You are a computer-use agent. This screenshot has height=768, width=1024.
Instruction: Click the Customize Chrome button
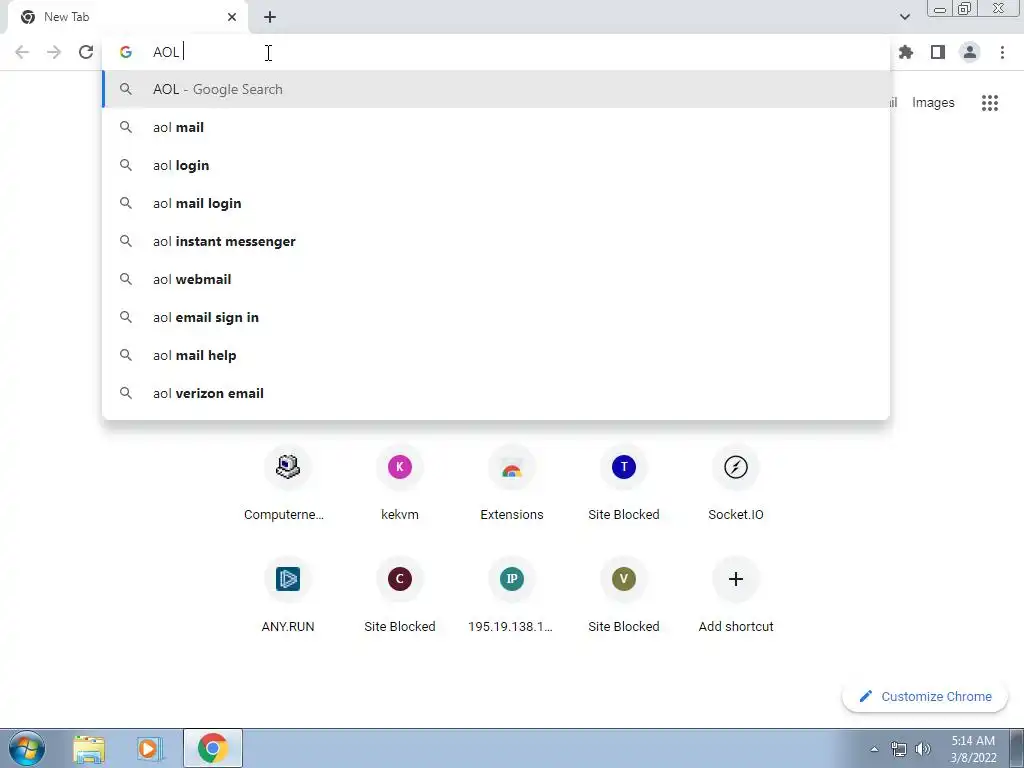tap(925, 696)
